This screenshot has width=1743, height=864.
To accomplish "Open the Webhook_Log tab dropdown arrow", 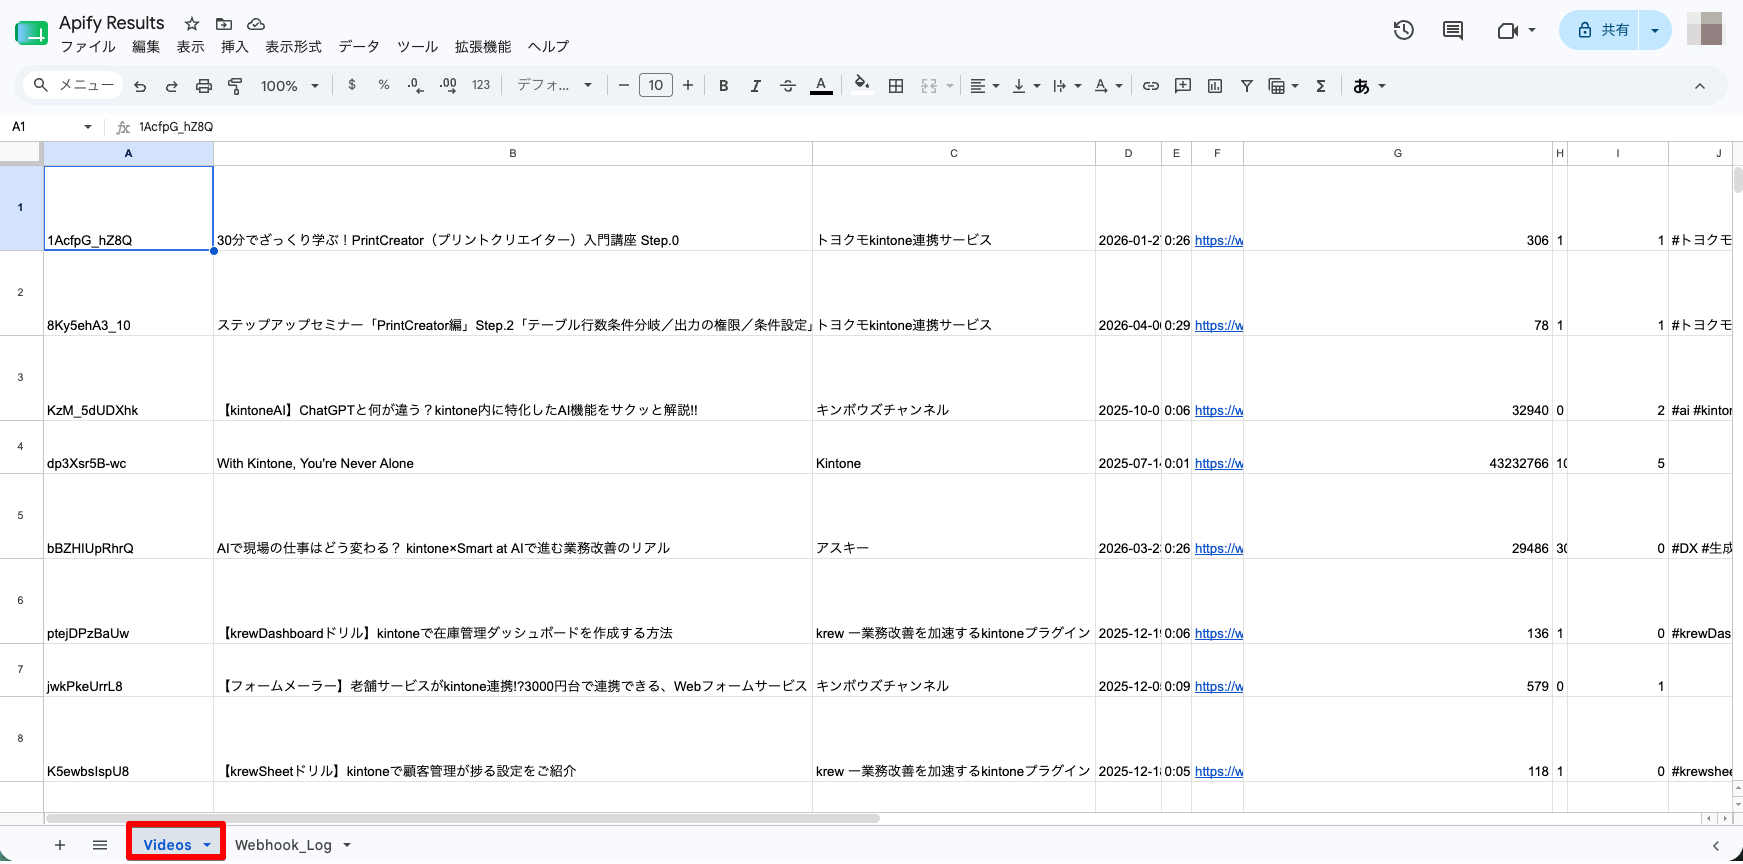I will (347, 845).
